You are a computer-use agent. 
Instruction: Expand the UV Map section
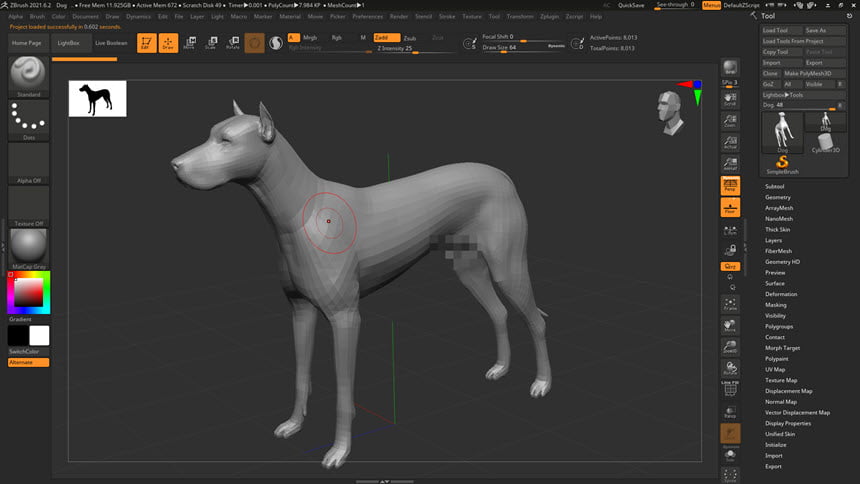[x=775, y=369]
